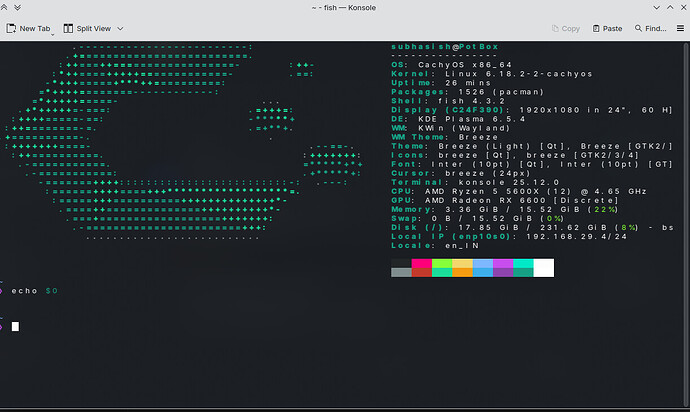Click the fish — Konsole window title
This screenshot has height=412, width=690.
(344, 7)
